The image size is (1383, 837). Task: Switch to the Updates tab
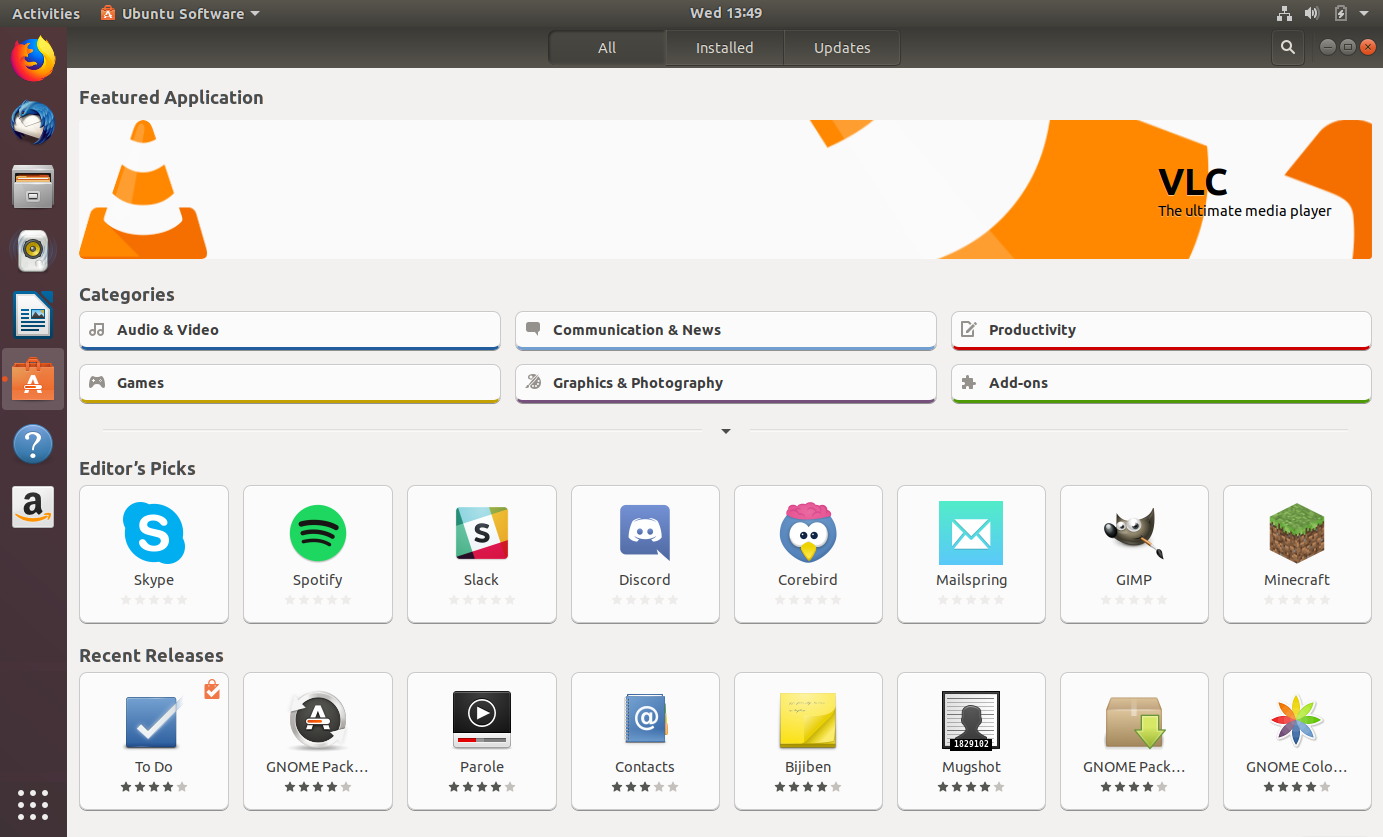(841, 47)
